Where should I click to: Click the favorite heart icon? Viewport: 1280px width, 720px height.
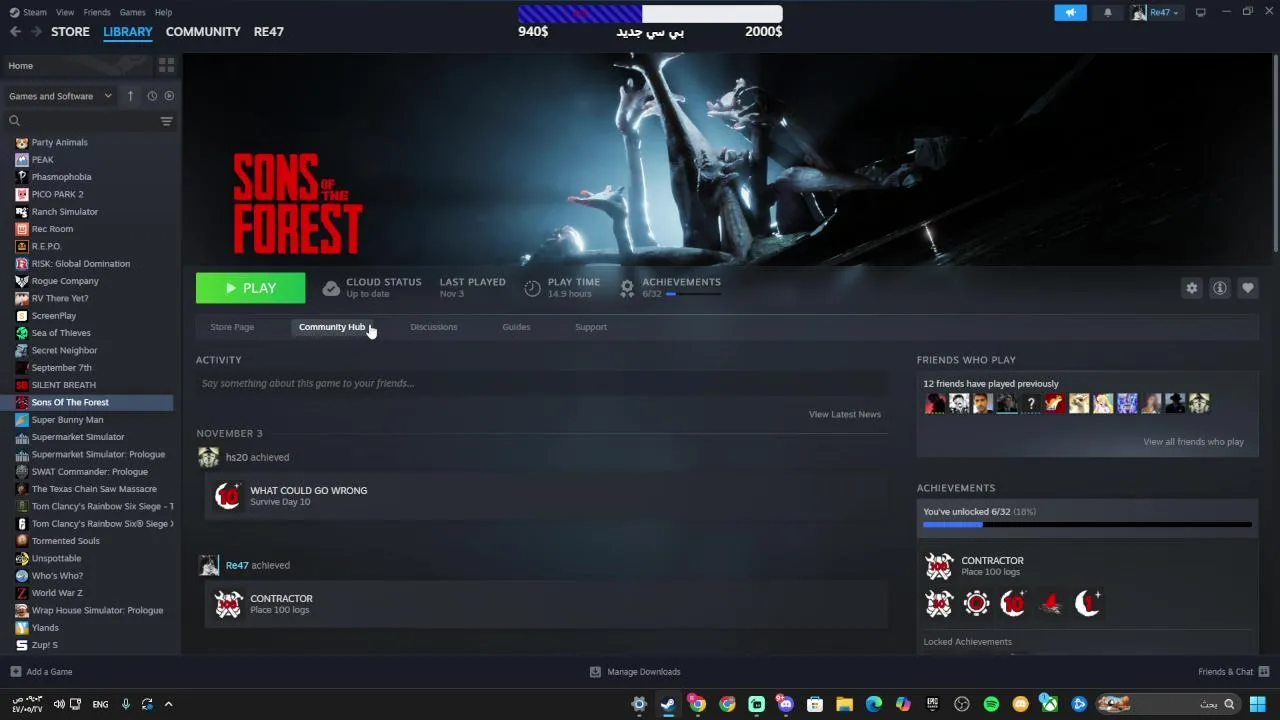(x=1247, y=288)
